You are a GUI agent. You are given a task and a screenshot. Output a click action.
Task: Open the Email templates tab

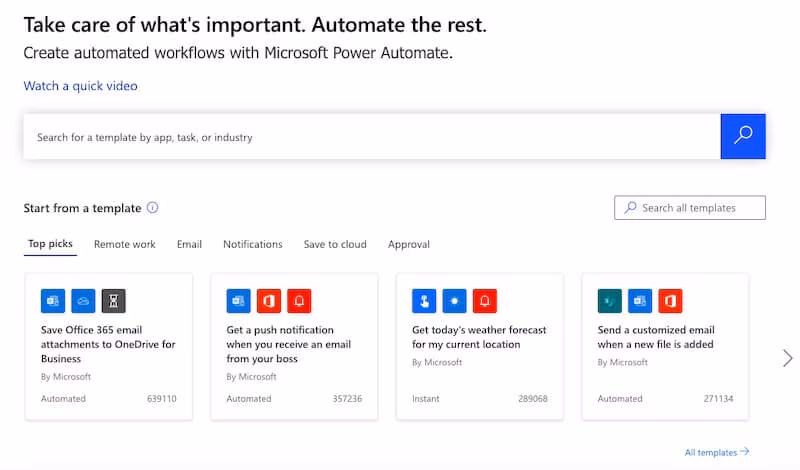tap(189, 244)
